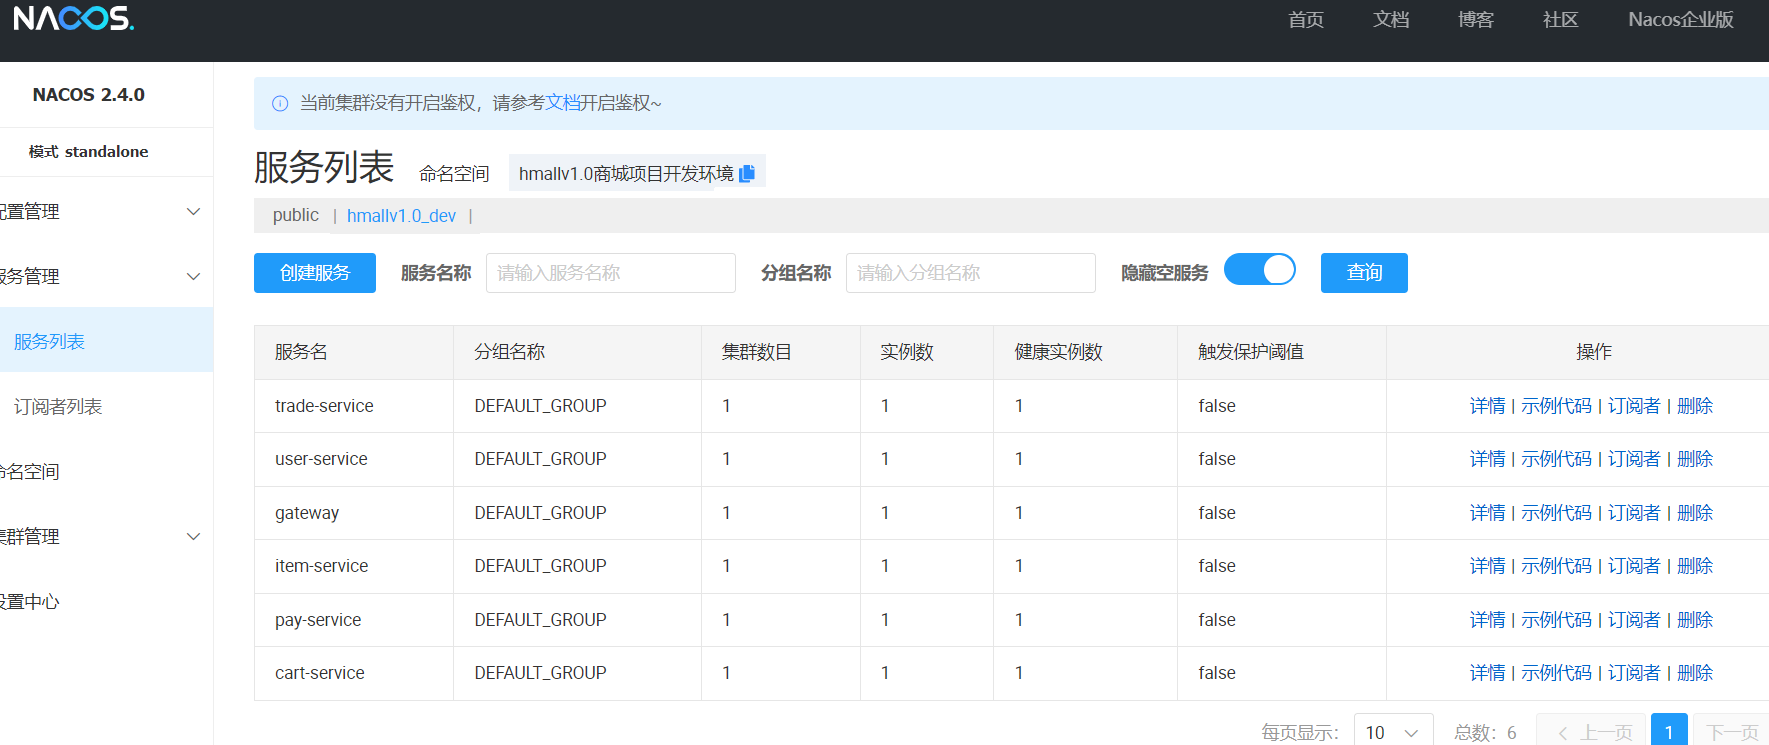Select the trade-service name cell
Screen dimensions: 1769x745
click(354, 406)
